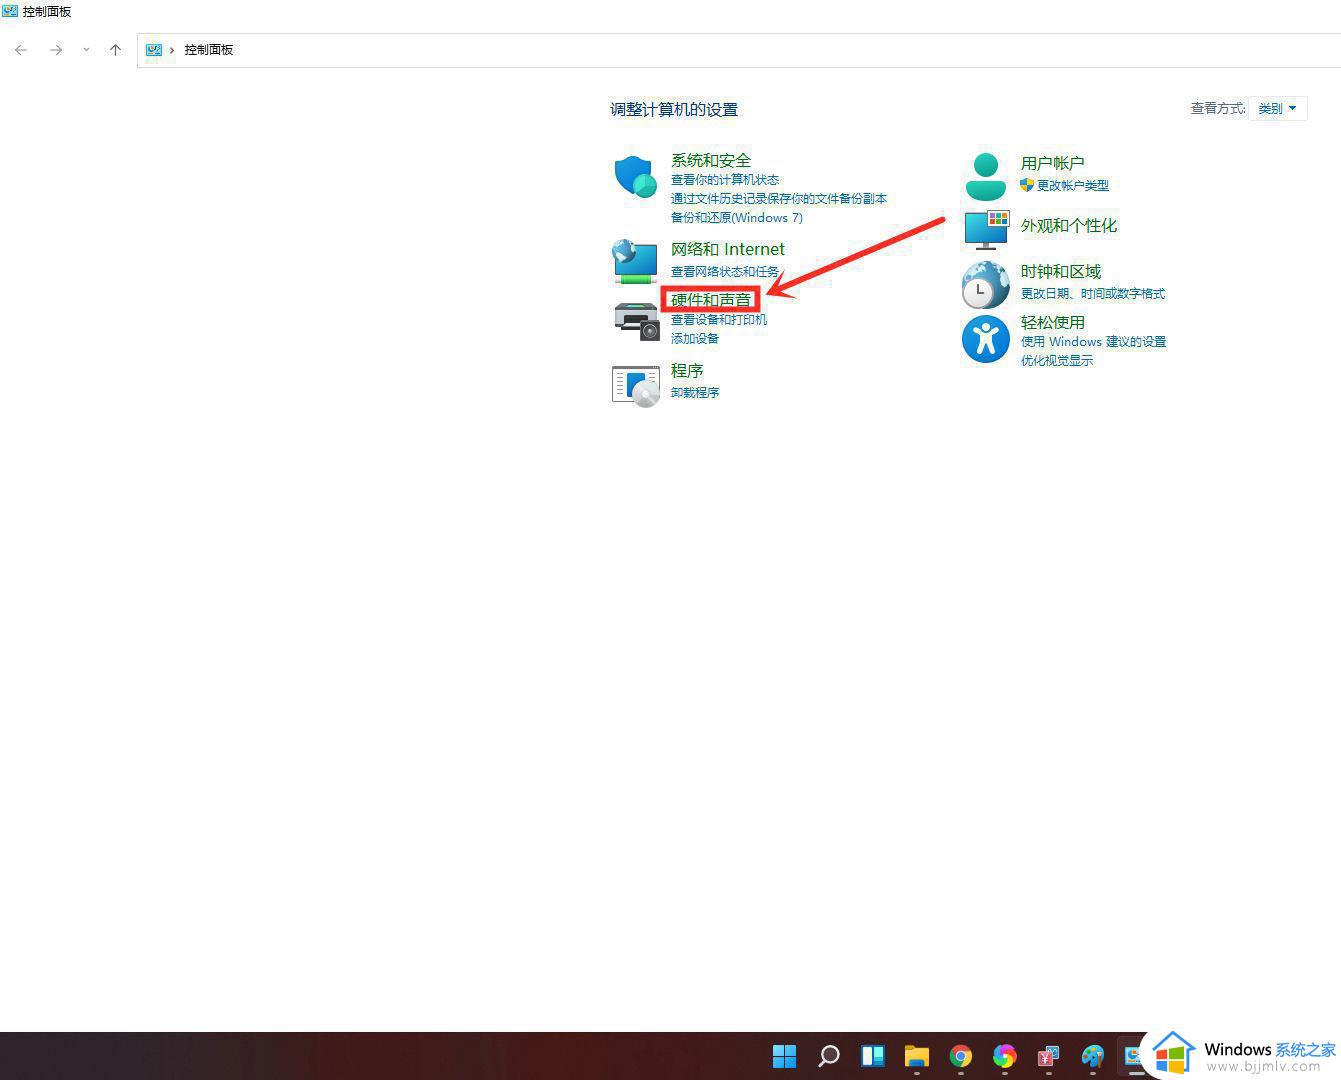The width and height of the screenshot is (1341, 1080).
Task: Open the colorful pinwheel app in taskbar
Action: (1005, 1056)
